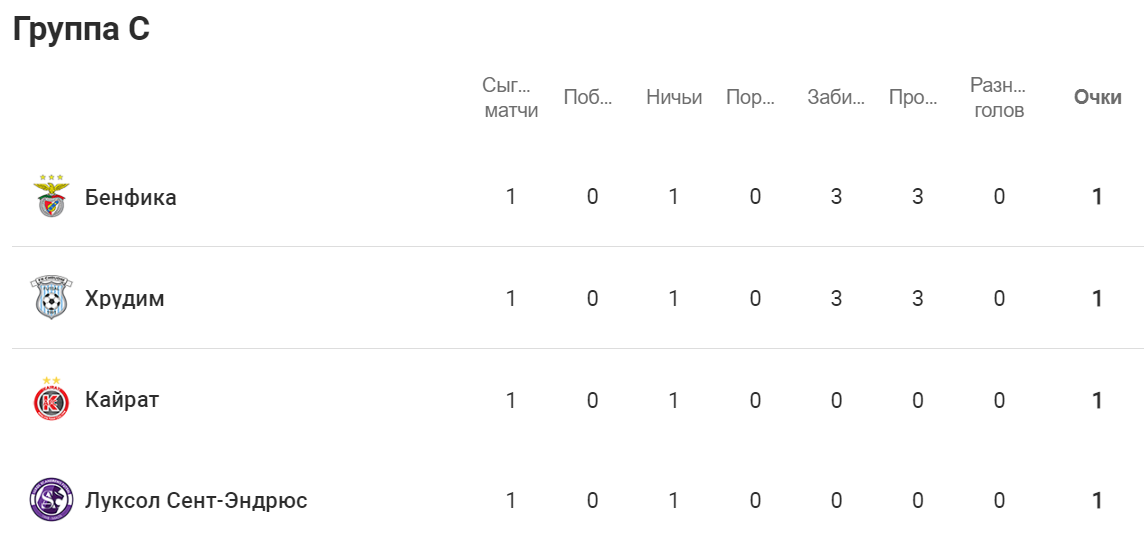Open the Хрудим team name link
This screenshot has height=542, width=1144.
125,299
